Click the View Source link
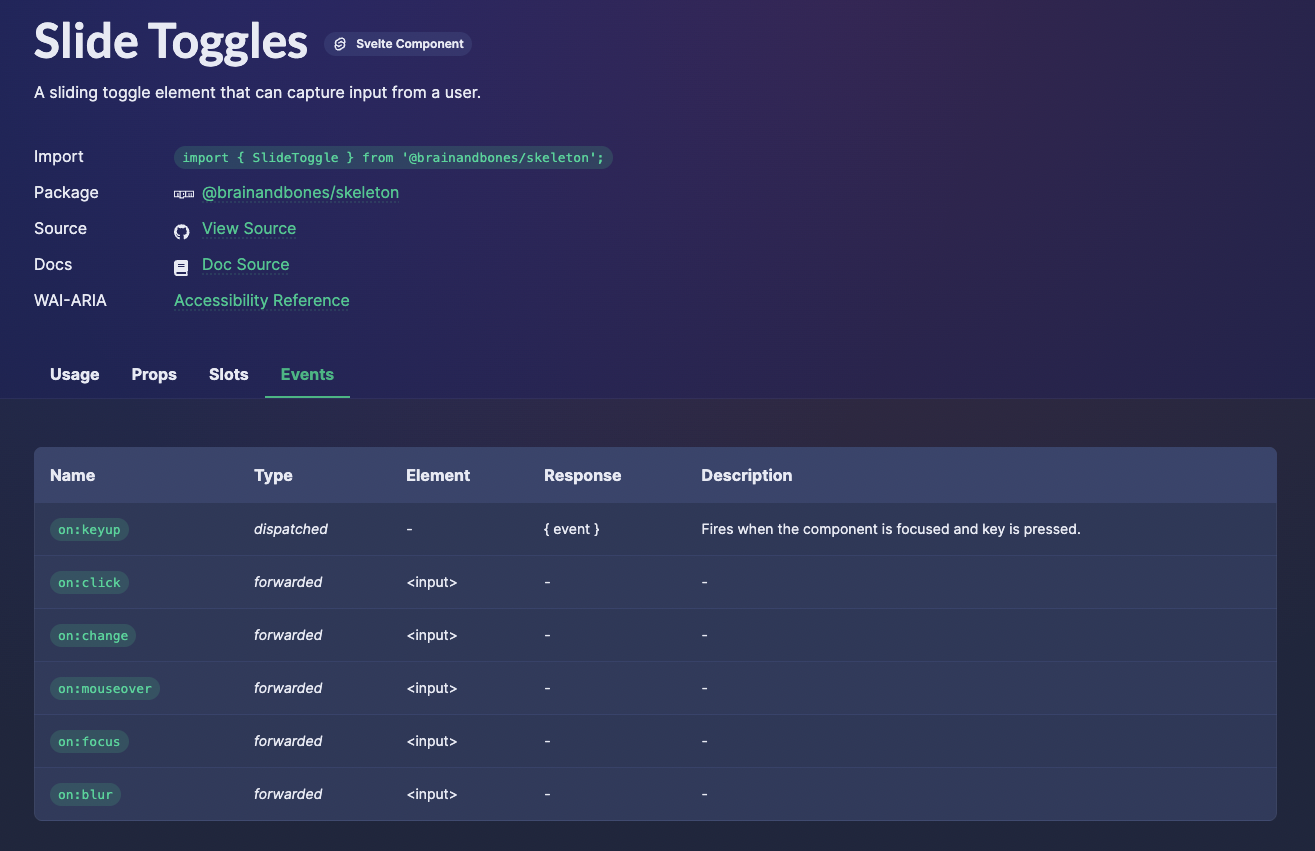The image size is (1315, 851). [248, 228]
